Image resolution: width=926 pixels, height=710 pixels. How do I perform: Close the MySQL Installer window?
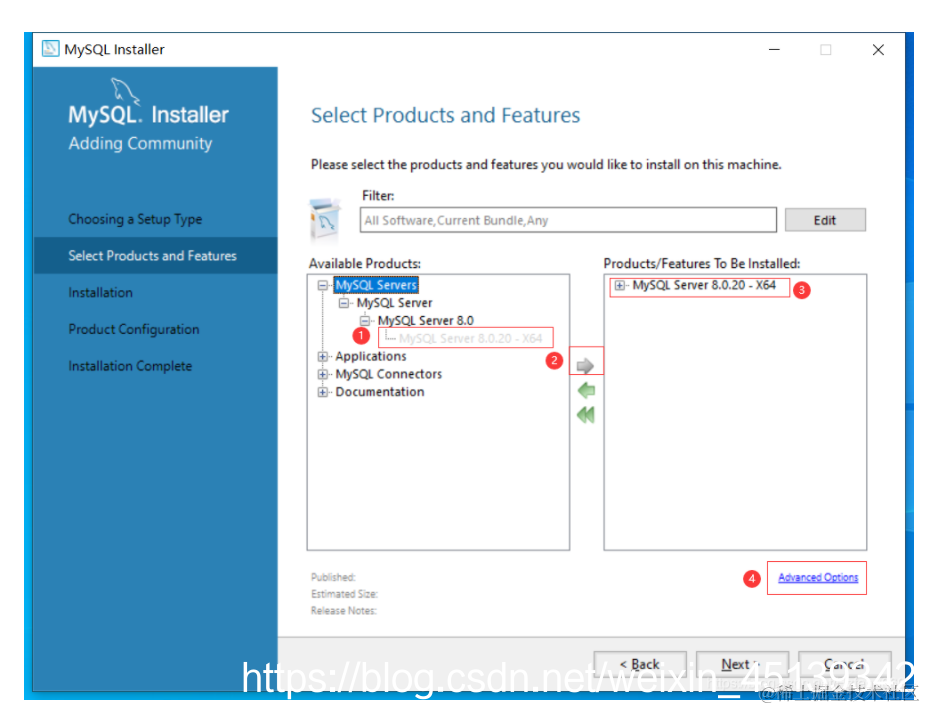(x=878, y=50)
